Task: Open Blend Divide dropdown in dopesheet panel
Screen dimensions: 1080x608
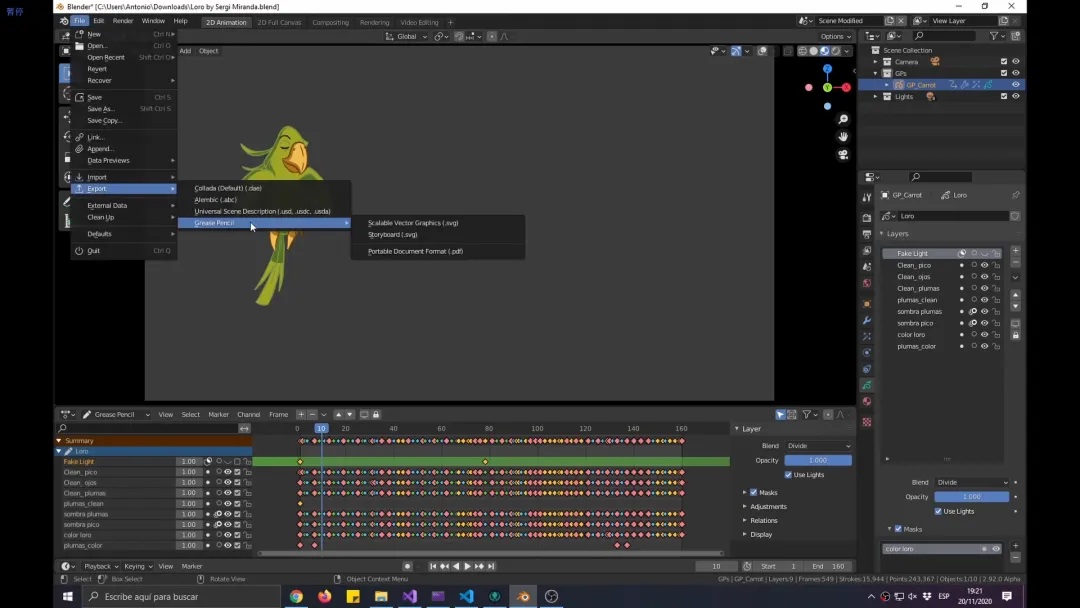Action: 818,445
